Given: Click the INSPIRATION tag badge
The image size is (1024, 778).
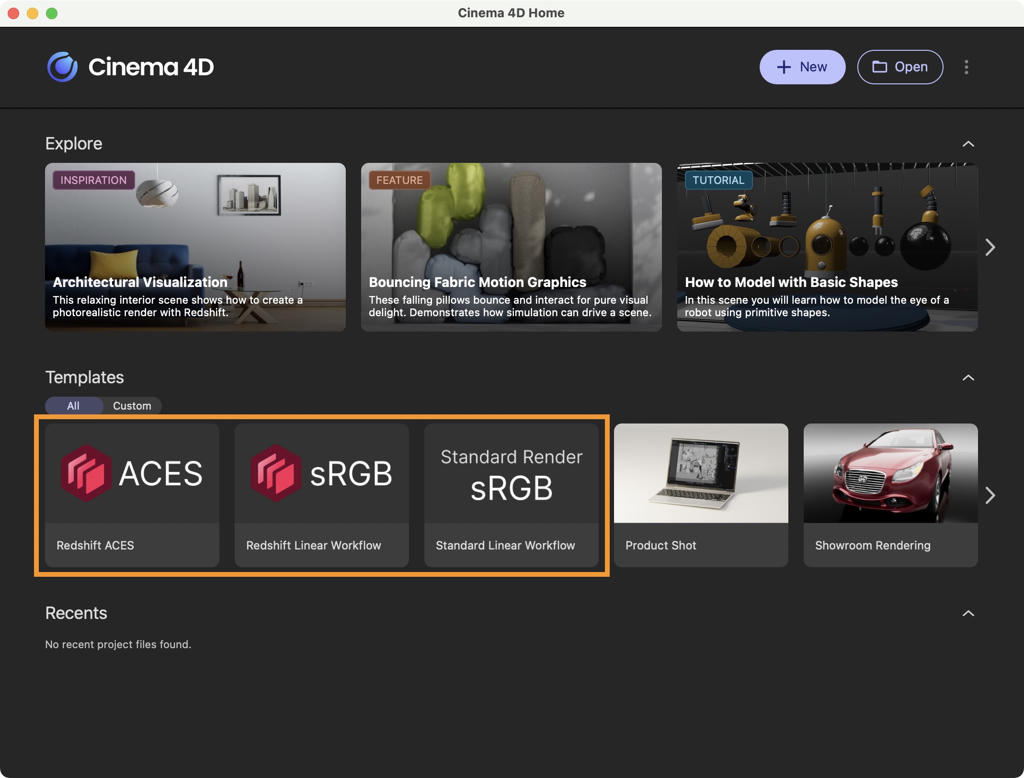Looking at the screenshot, I should [x=93, y=180].
